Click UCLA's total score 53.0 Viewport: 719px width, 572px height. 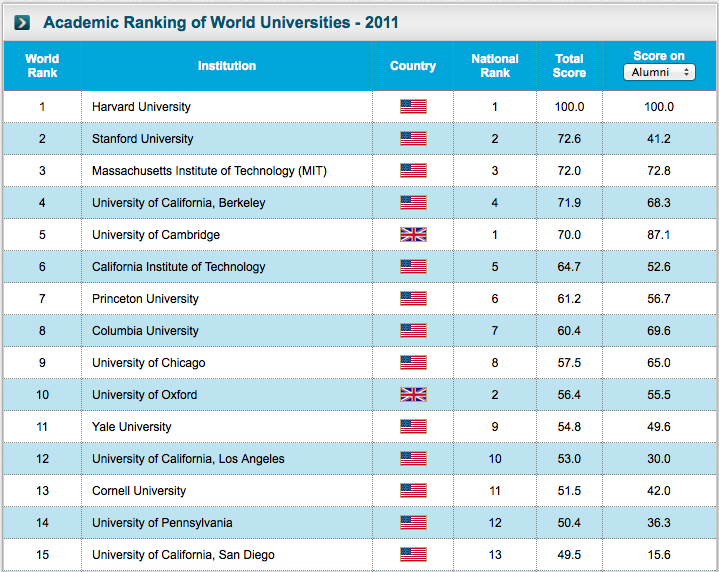[x=569, y=458]
